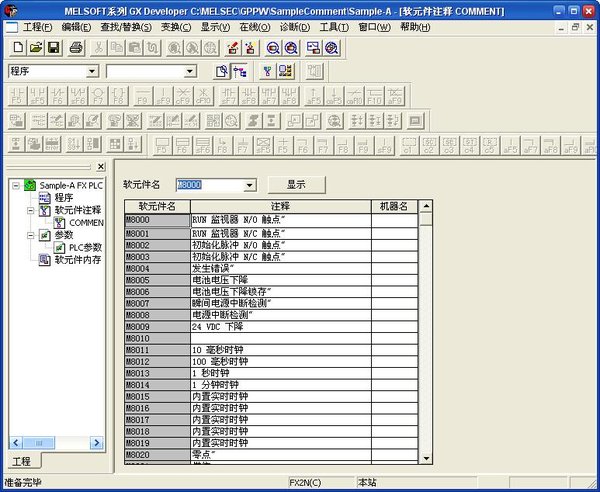600x492 pixels.
Task: Click the PLC write icon with red pen
Action: (233, 48)
